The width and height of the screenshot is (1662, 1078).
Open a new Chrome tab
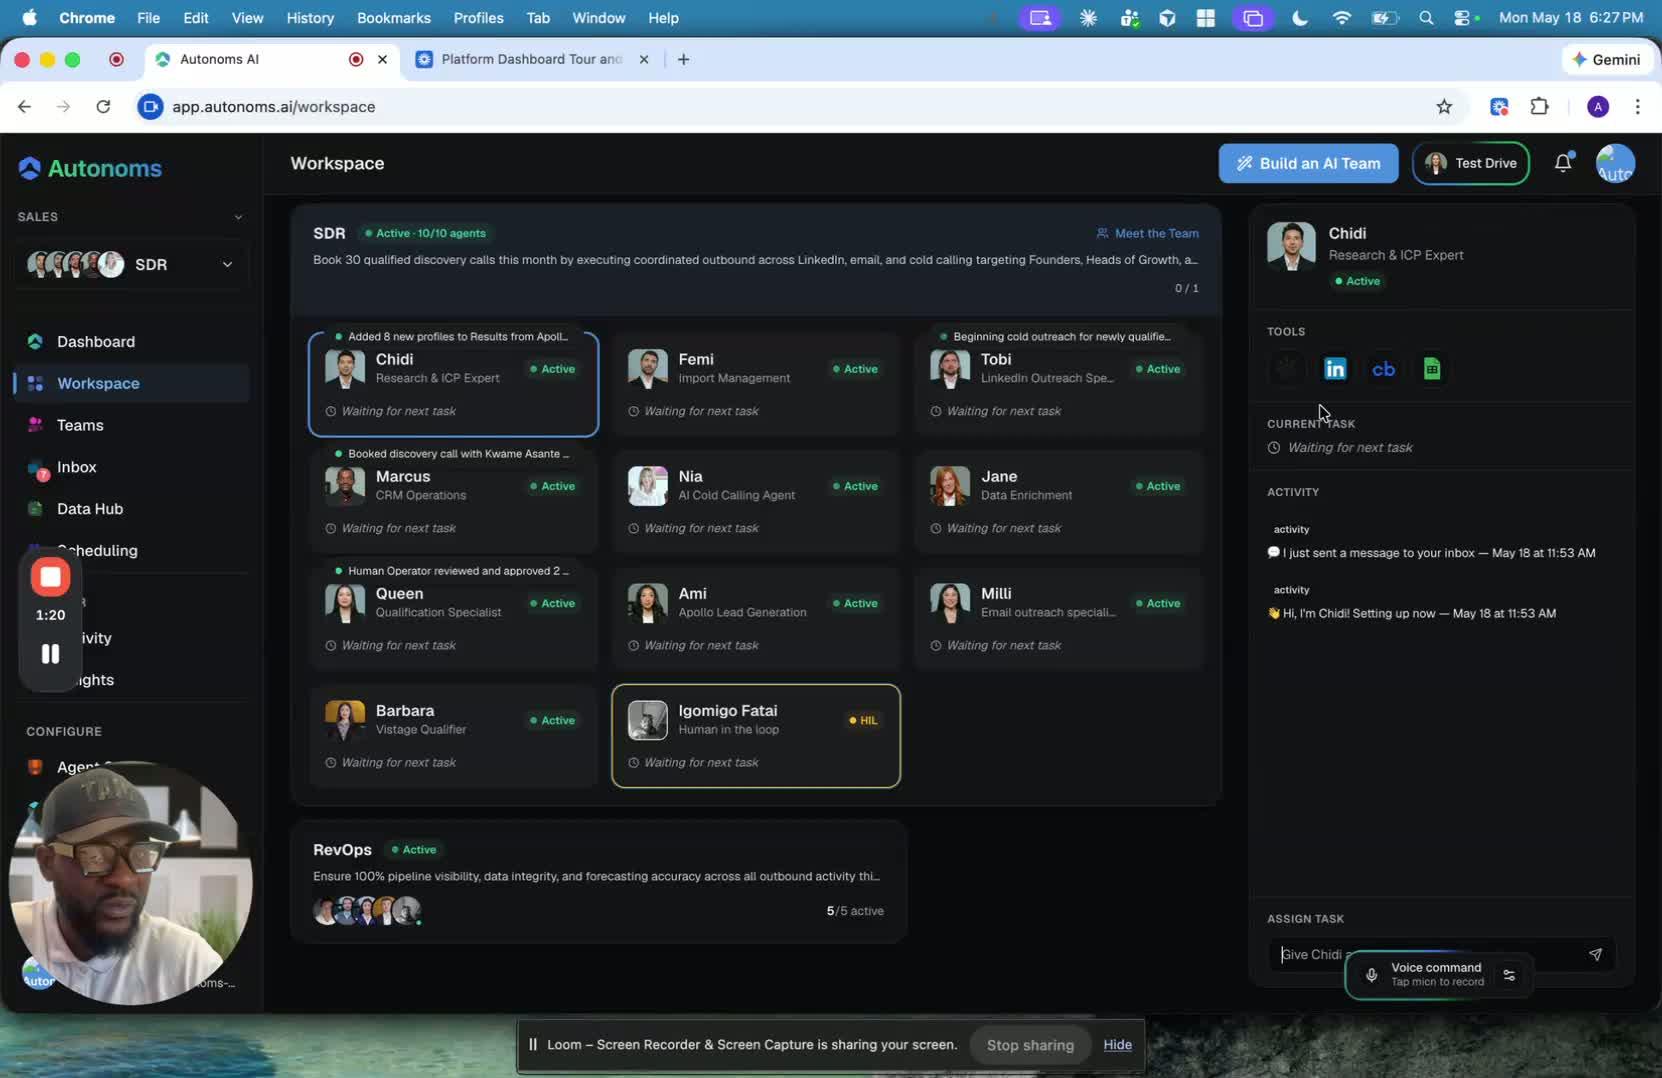tap(683, 60)
